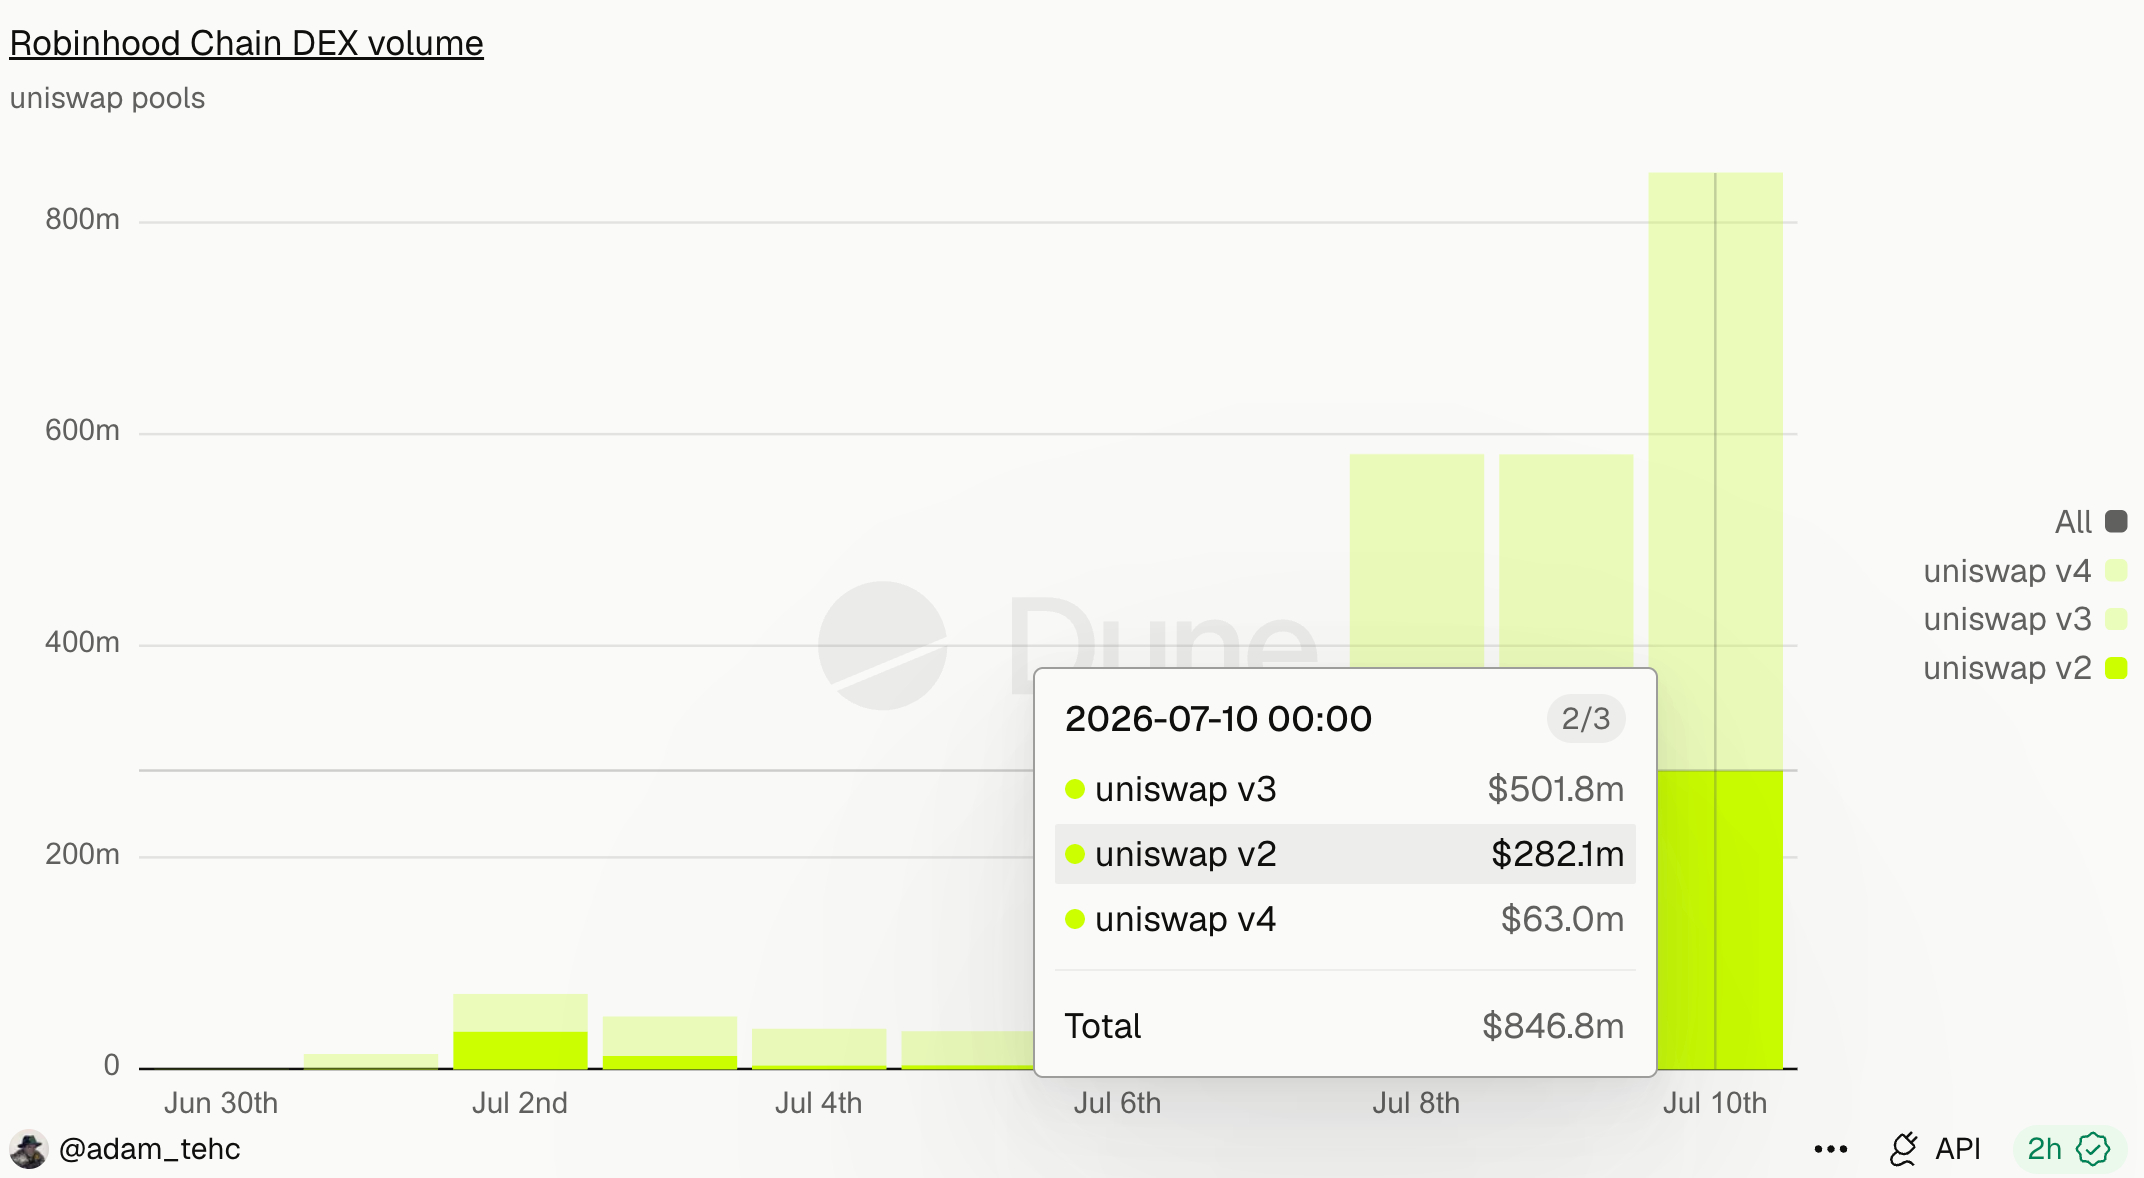
Task: Click the 2/3 pager badge in tooltip
Action: pos(1586,718)
